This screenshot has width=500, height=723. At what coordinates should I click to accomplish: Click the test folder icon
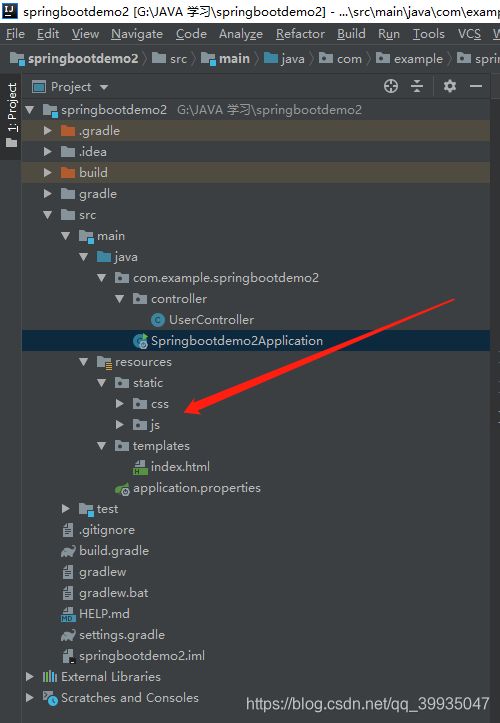coord(86,509)
